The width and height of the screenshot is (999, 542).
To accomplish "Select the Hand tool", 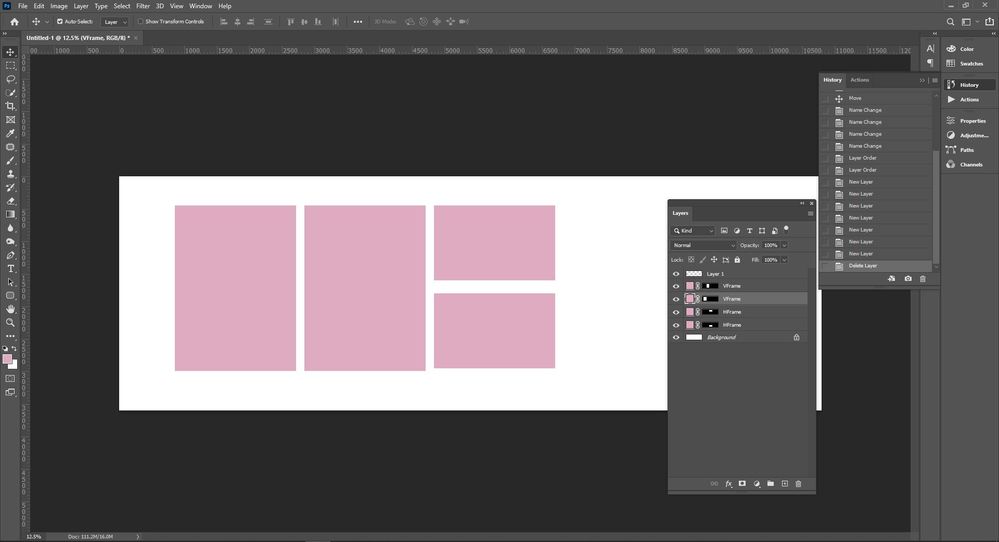I will pos(10,309).
